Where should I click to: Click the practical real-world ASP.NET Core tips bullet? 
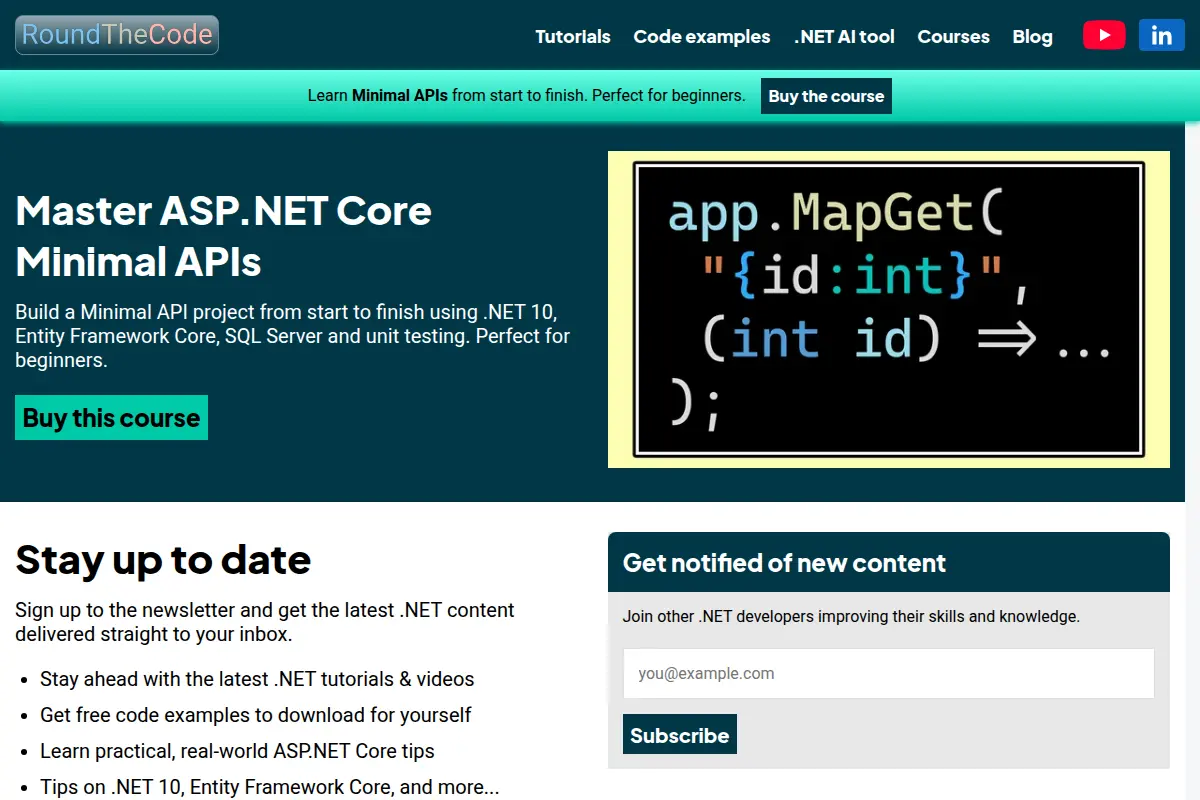tap(237, 751)
